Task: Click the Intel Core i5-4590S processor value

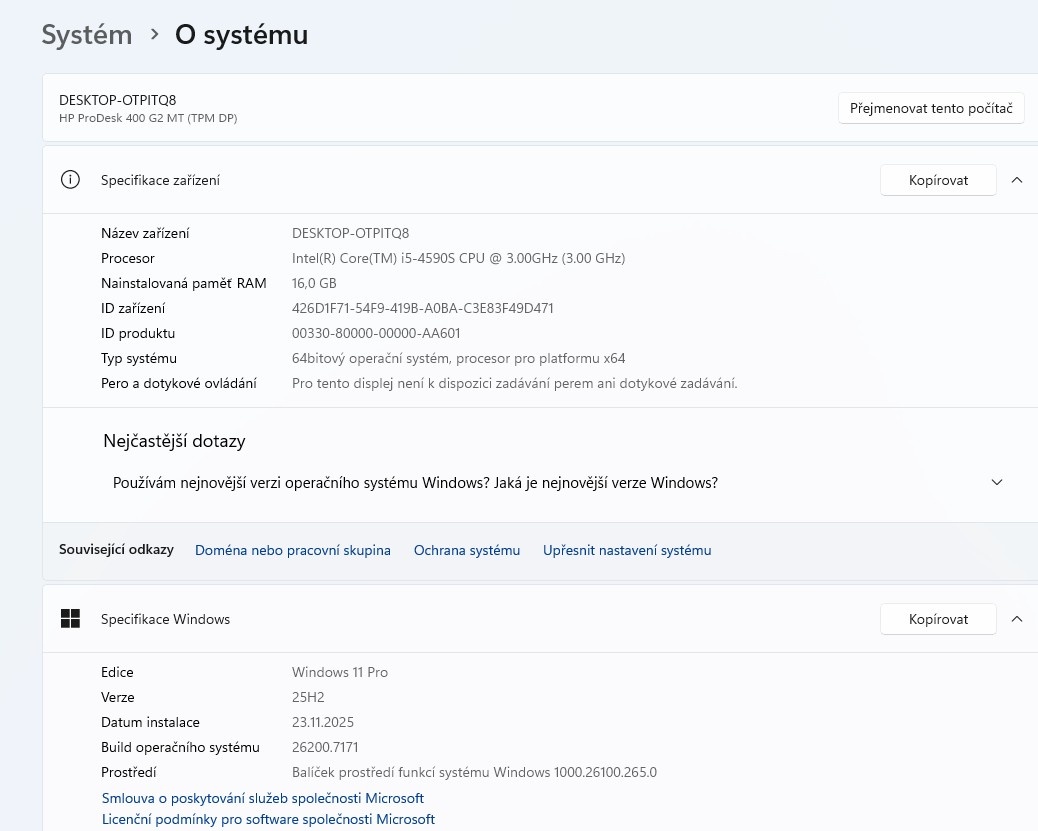Action: (x=458, y=258)
